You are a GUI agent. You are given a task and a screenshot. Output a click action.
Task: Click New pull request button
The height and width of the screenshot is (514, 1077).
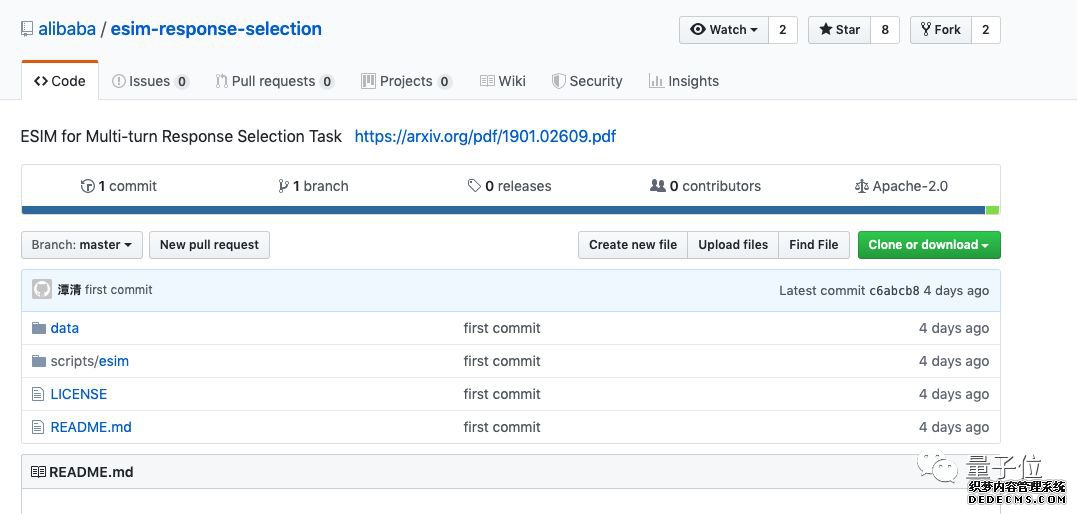209,245
